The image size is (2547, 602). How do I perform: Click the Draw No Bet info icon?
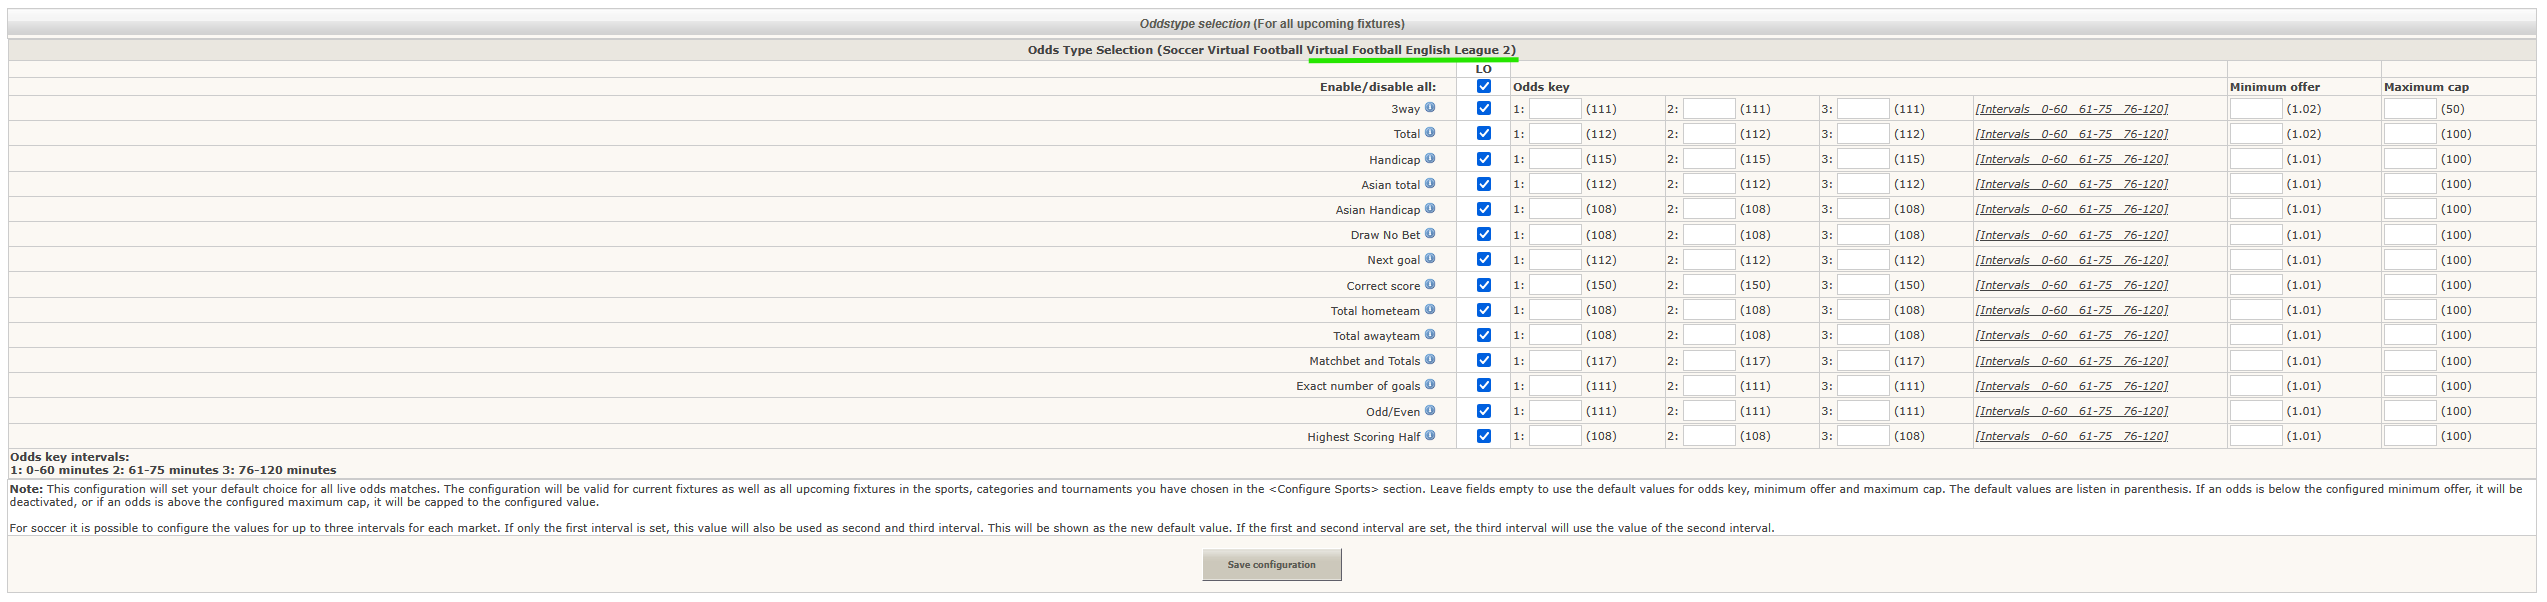click(x=1430, y=234)
